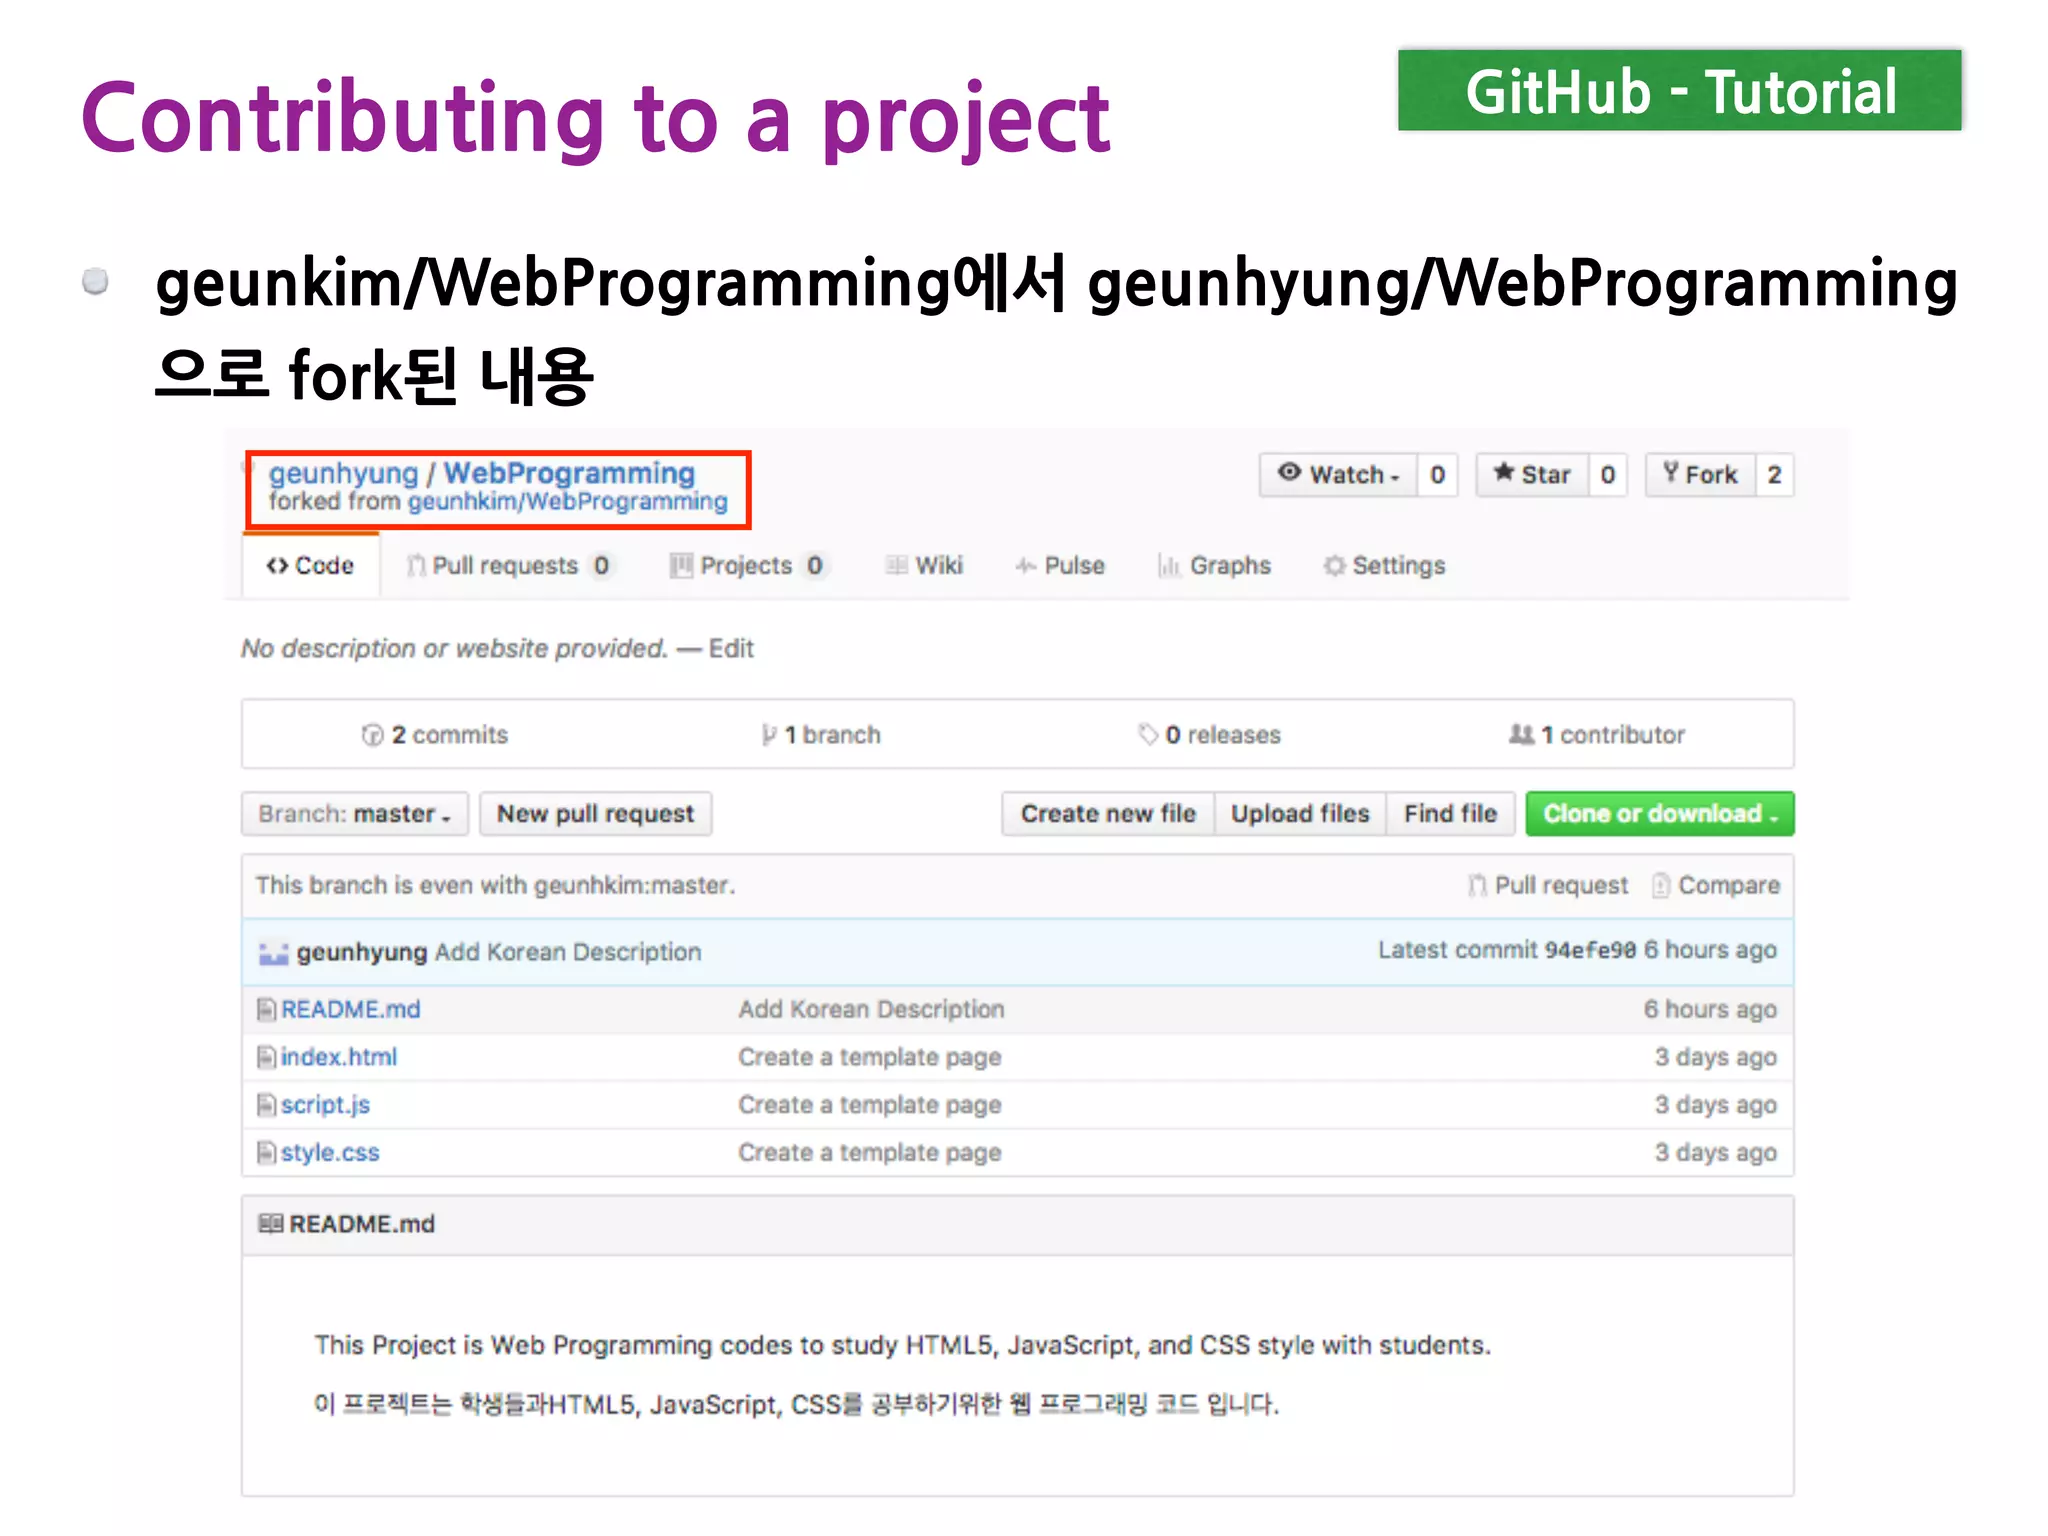
Task: View the 1 contributor page
Action: [1597, 735]
